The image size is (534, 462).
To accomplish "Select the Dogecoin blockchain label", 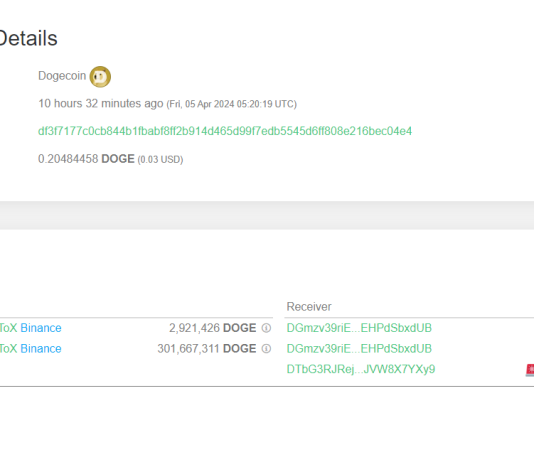I will [x=62, y=76].
